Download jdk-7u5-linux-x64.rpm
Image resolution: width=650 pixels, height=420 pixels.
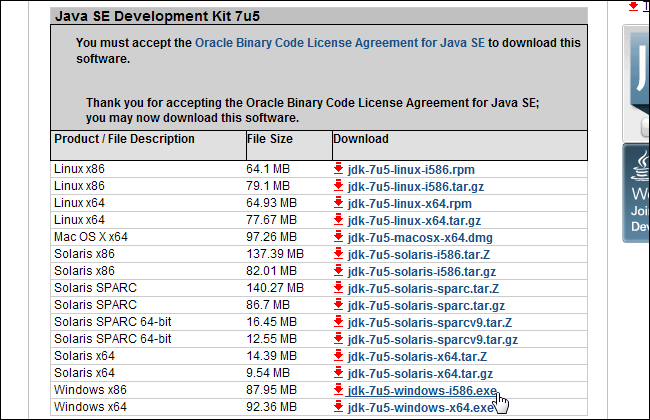pyautogui.click(x=410, y=204)
